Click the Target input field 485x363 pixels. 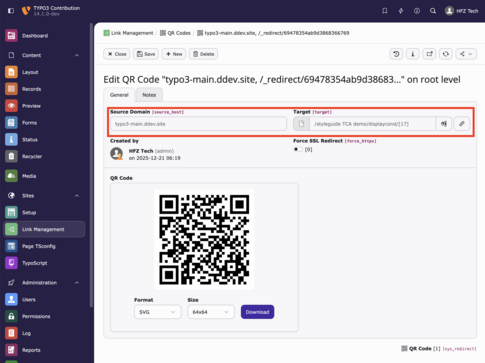[372, 124]
